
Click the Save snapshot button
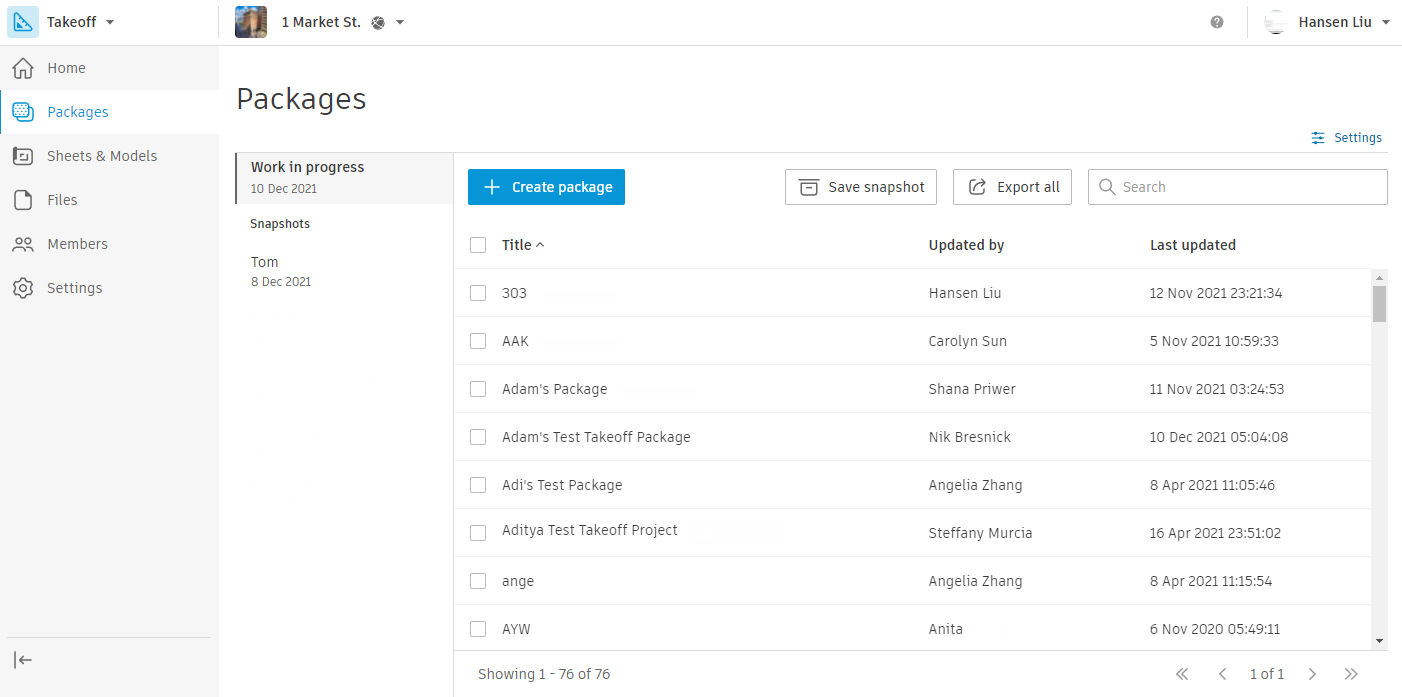pos(860,187)
